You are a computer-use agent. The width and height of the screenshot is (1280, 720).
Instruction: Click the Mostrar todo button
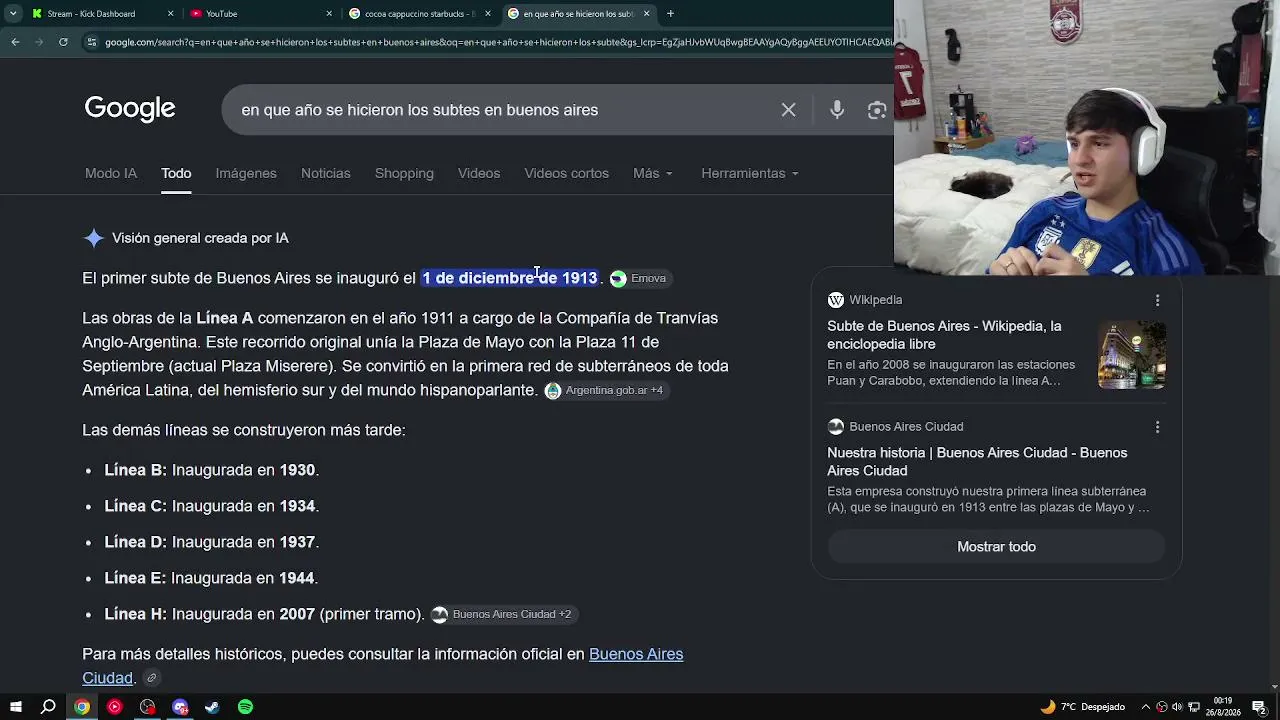tap(996, 547)
